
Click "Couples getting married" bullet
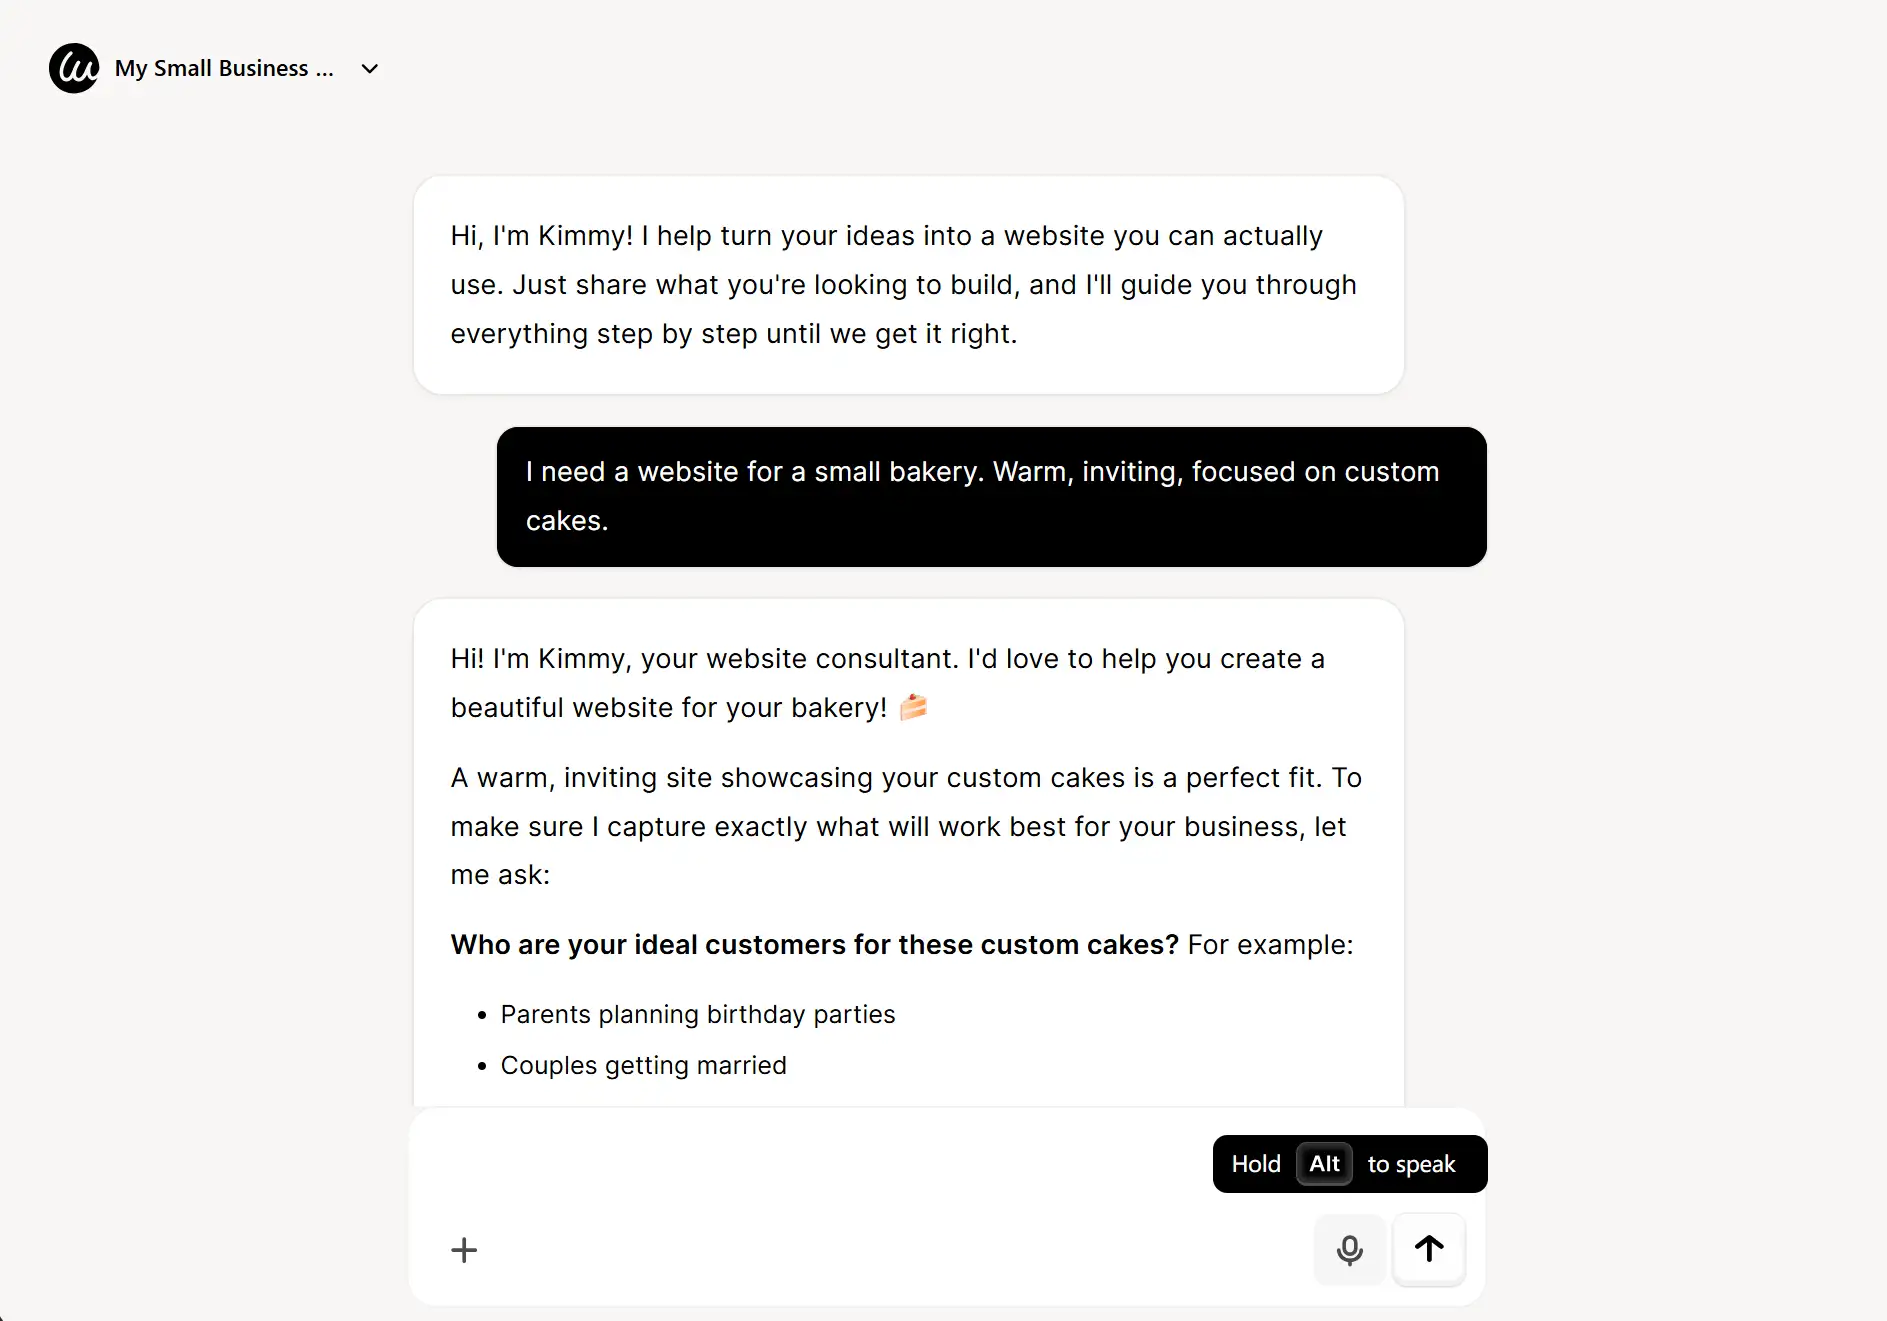pos(643,1065)
